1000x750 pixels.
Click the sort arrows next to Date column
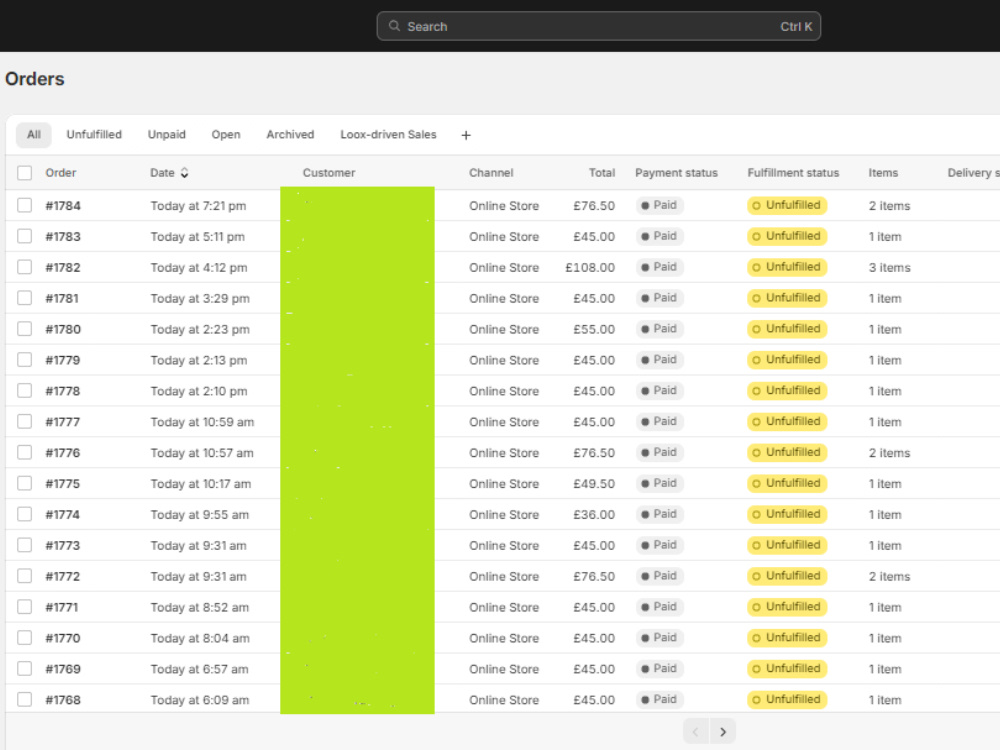point(184,172)
